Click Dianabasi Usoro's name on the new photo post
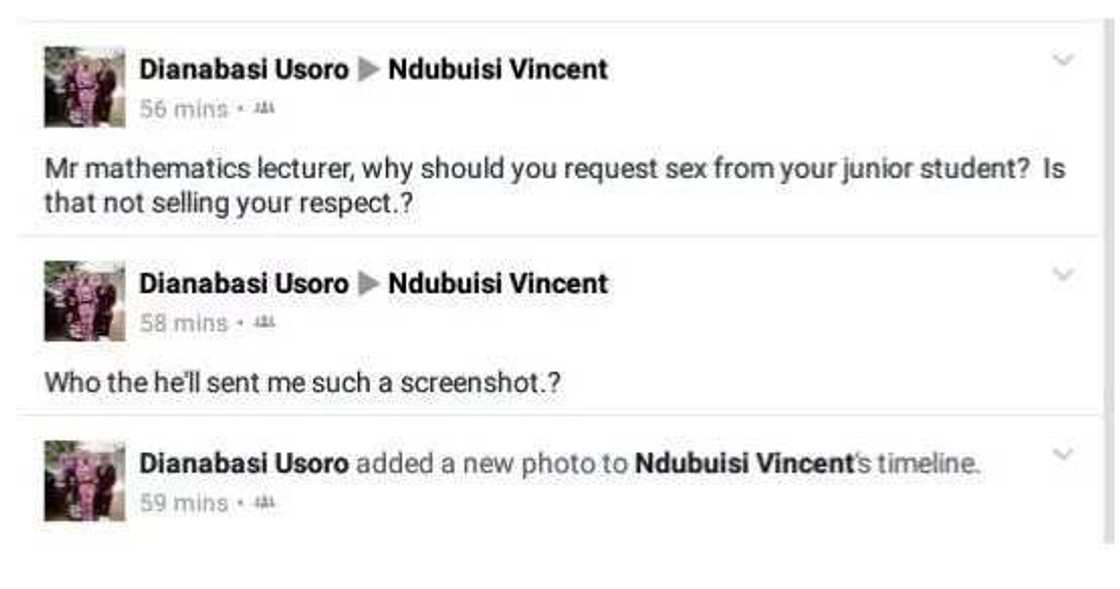The height and width of the screenshot is (589, 1120). pyautogui.click(x=244, y=463)
